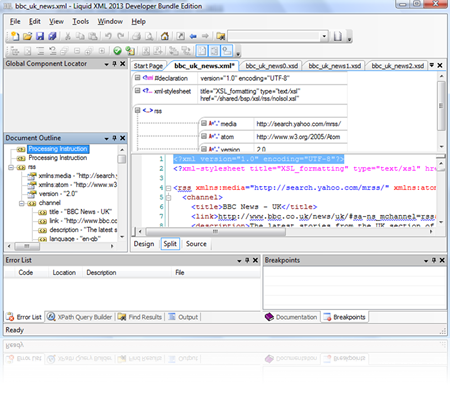The height and width of the screenshot is (419, 450).
Task: Collapse the rss node in Document Outline
Action: pyautogui.click(x=11, y=167)
